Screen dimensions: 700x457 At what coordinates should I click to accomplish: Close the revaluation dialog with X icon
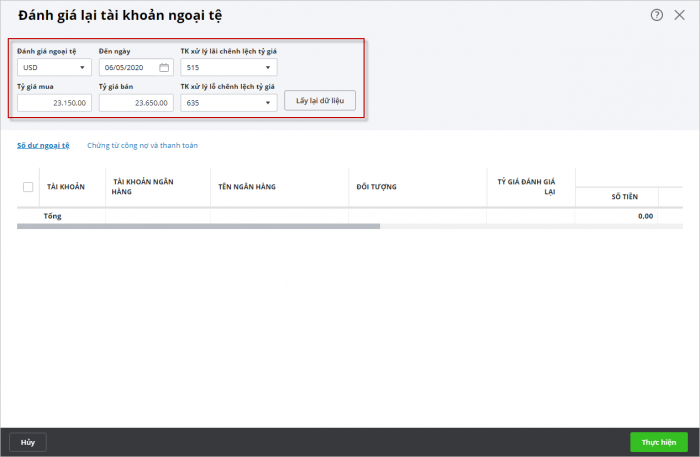click(680, 15)
